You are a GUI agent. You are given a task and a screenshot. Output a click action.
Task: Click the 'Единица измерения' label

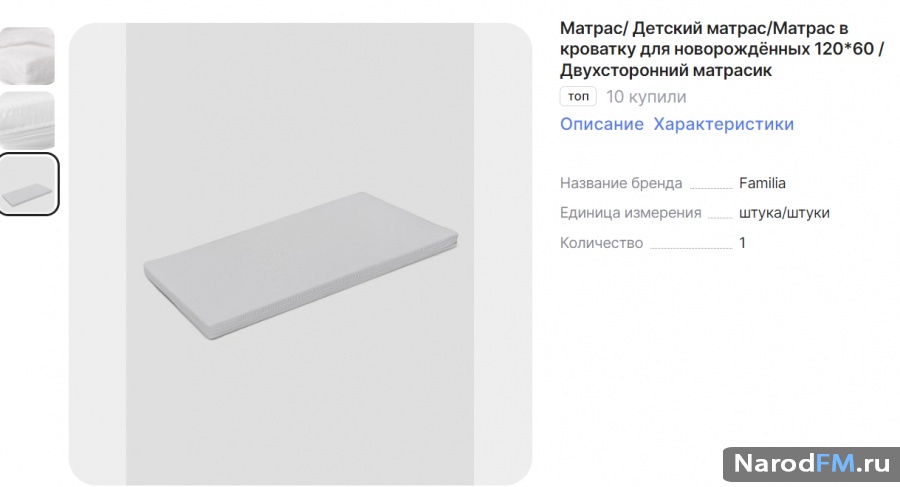(x=631, y=213)
